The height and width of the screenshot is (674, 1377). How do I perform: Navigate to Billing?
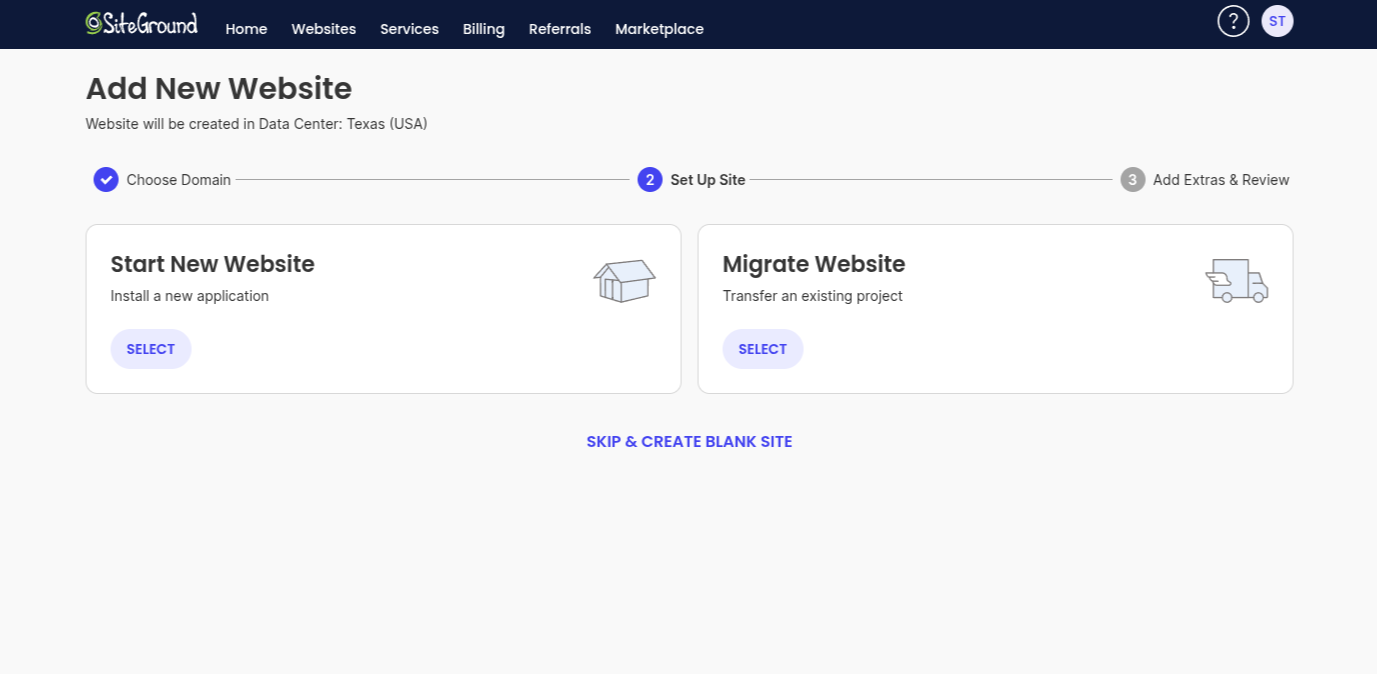click(x=483, y=29)
